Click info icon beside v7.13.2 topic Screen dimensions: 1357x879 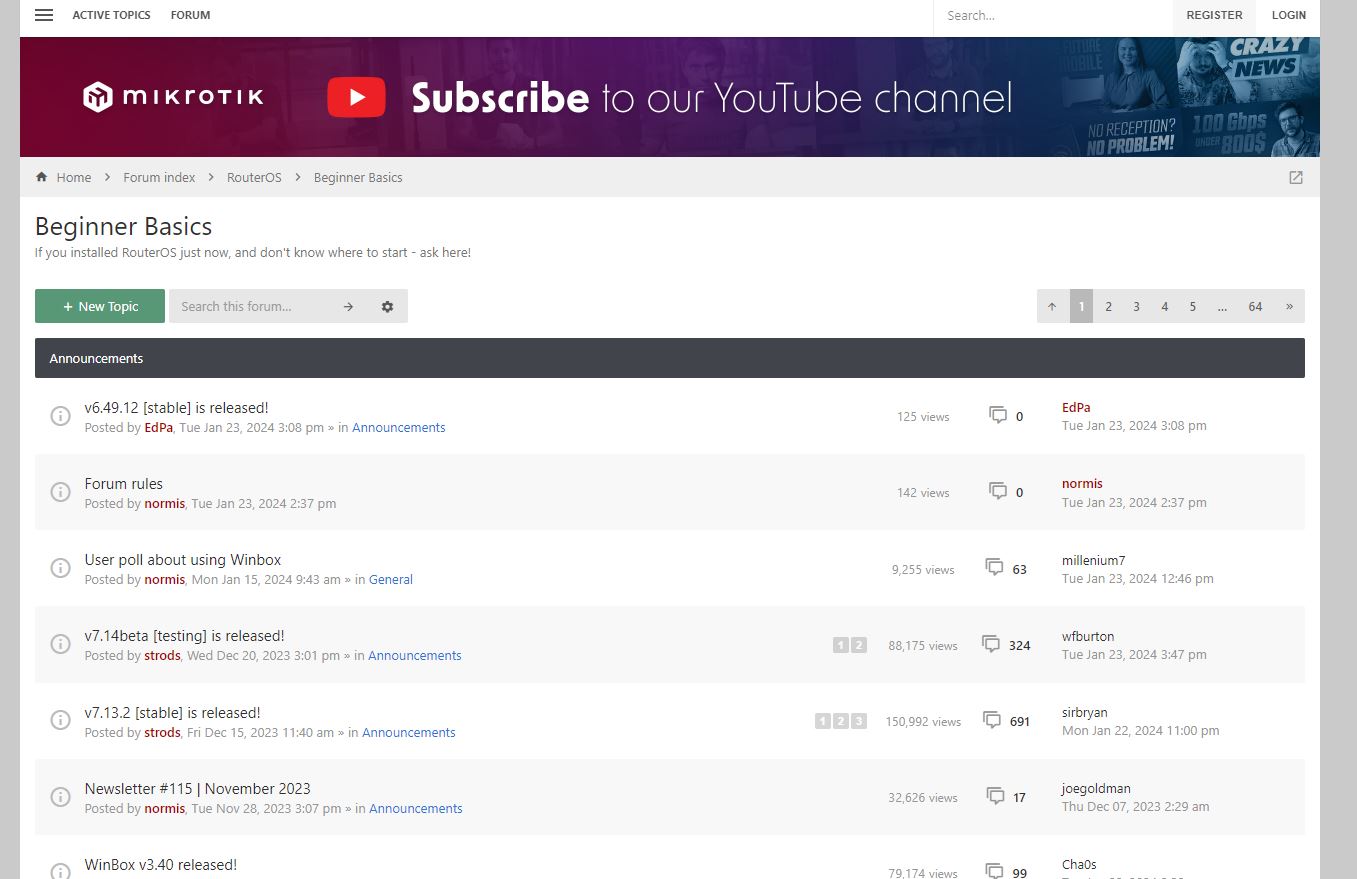pyautogui.click(x=60, y=721)
